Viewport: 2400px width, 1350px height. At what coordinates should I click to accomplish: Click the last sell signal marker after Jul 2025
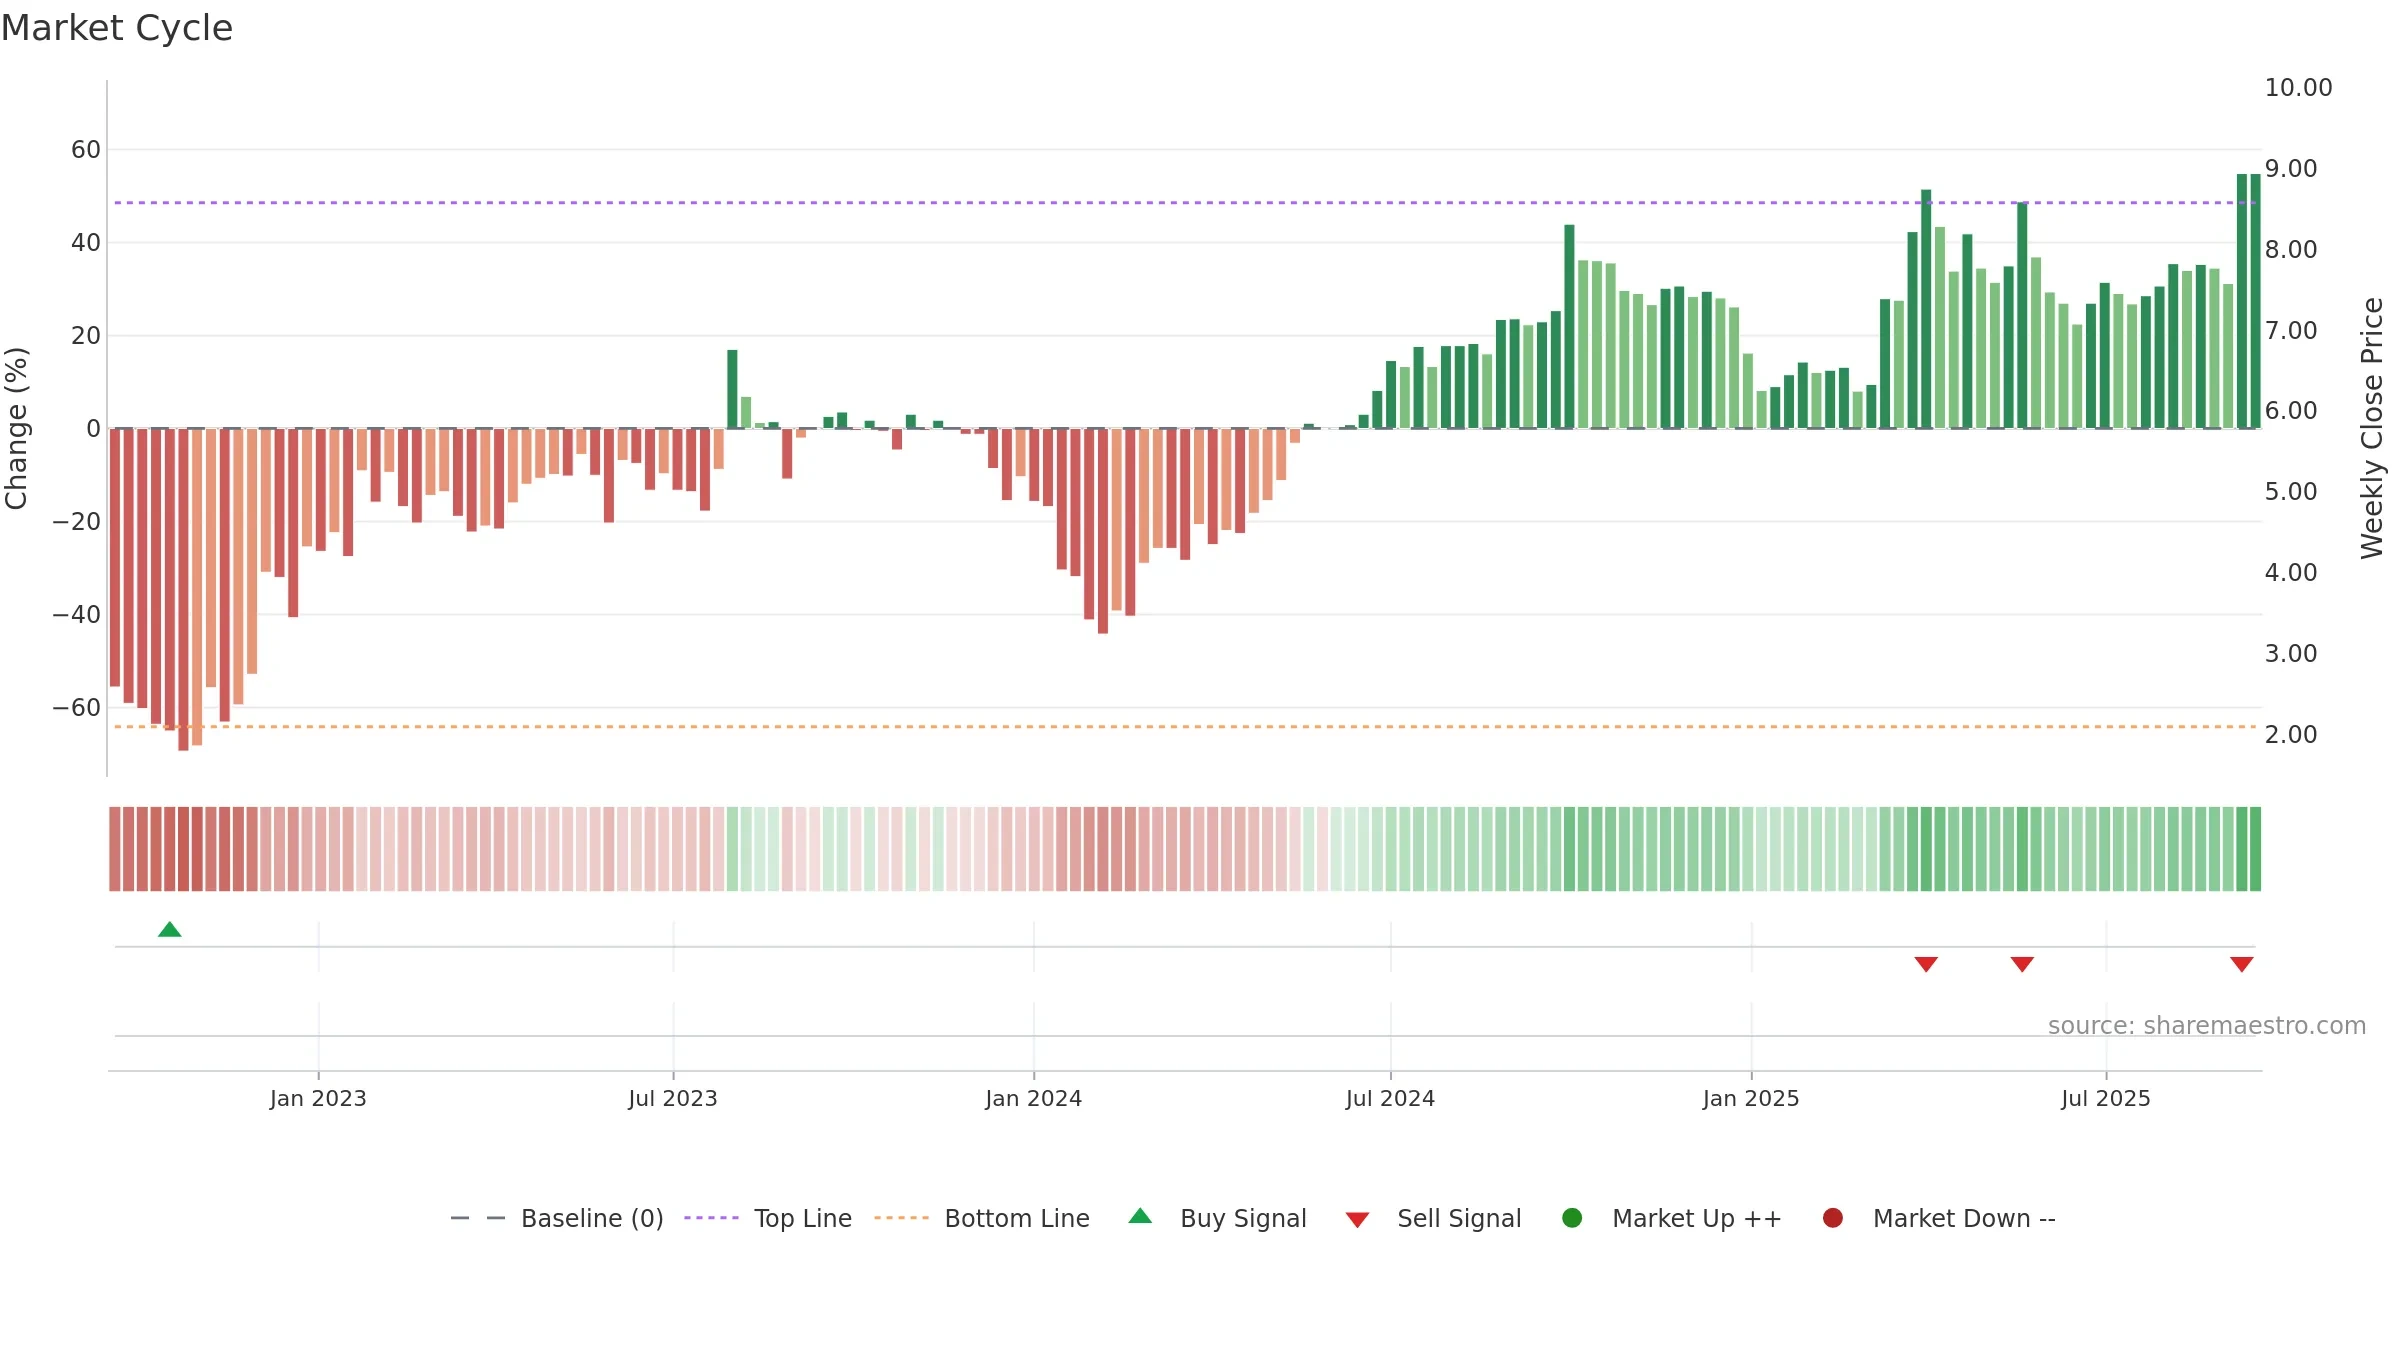click(x=2241, y=964)
